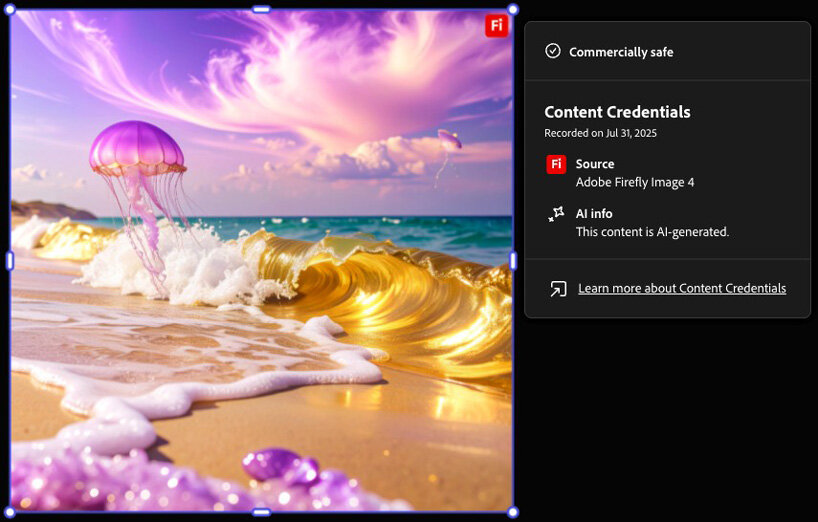Click the Commercially safe label

pos(621,52)
